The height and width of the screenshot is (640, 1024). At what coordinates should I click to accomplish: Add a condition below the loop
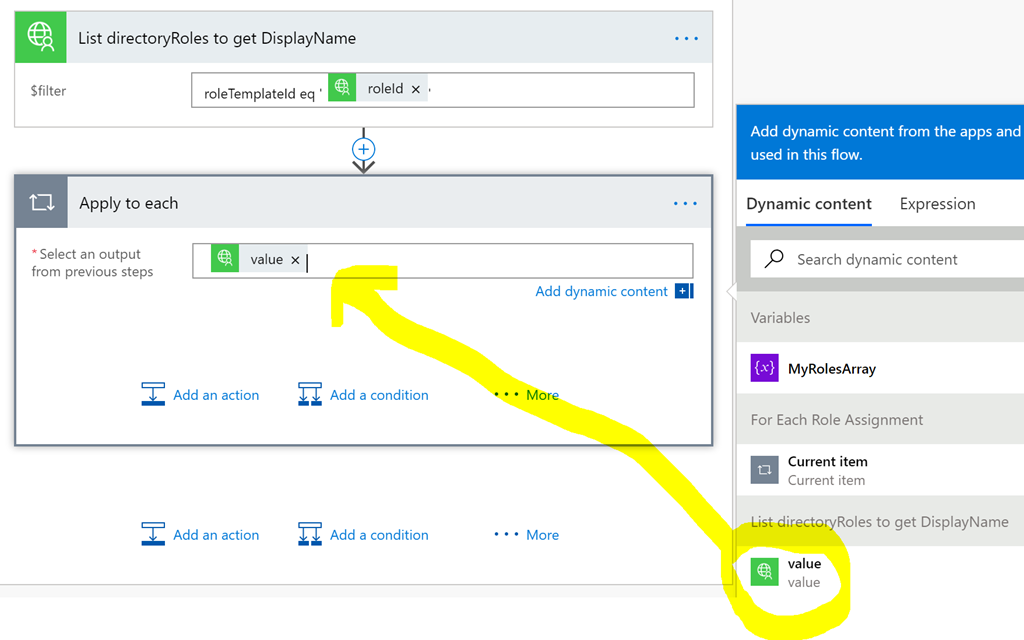pyautogui.click(x=363, y=534)
